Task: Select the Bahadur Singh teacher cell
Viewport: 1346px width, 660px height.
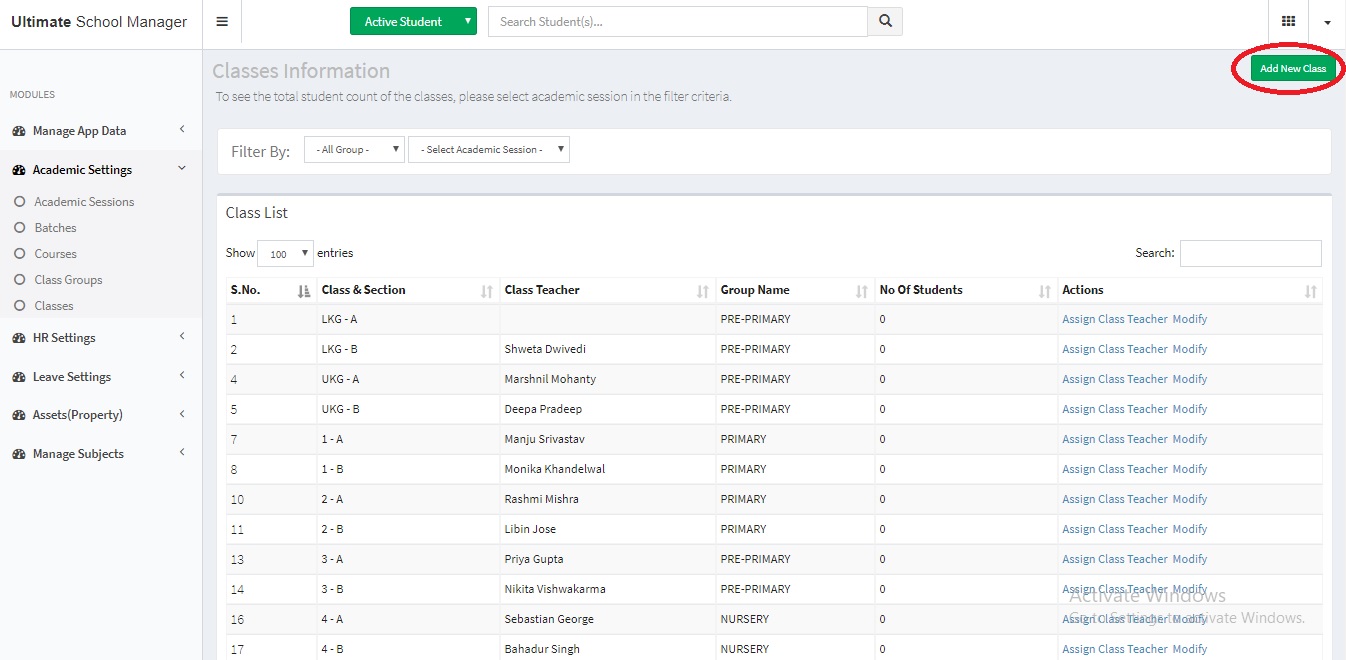Action: pos(608,649)
